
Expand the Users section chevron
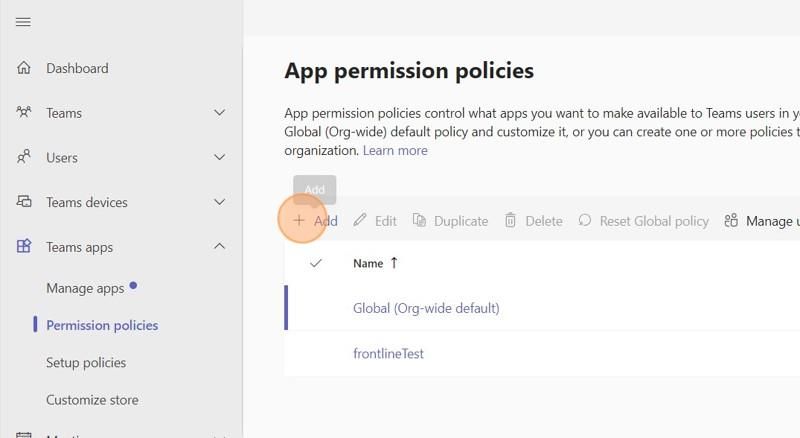pos(219,157)
